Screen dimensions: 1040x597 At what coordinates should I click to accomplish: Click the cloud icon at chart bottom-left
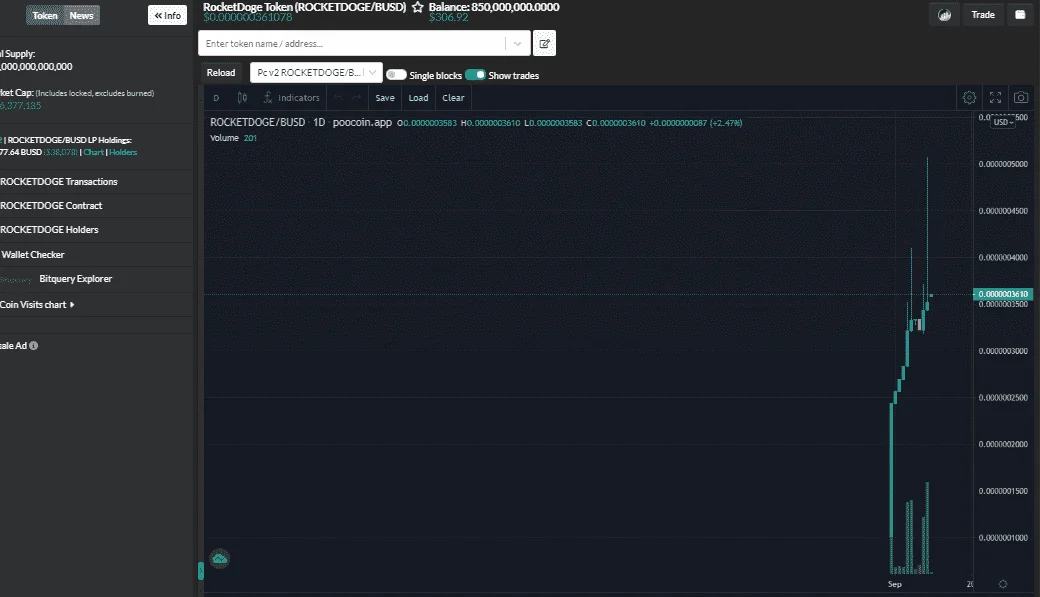tap(220, 559)
